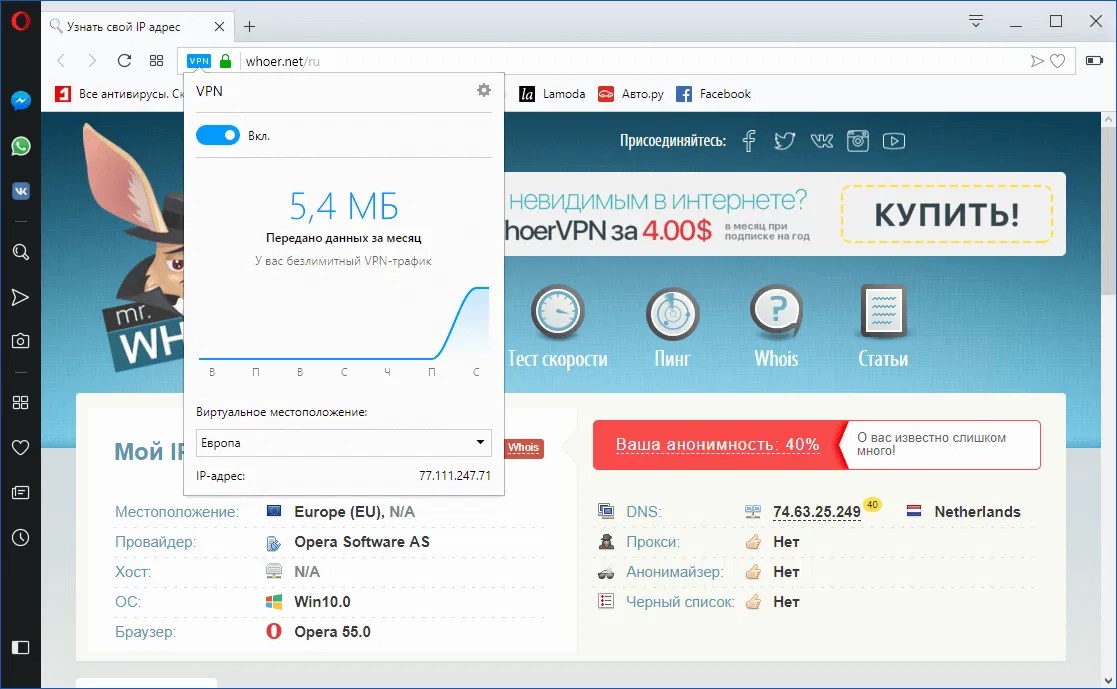
Task: Open browsing history clock icon
Action: [21, 537]
